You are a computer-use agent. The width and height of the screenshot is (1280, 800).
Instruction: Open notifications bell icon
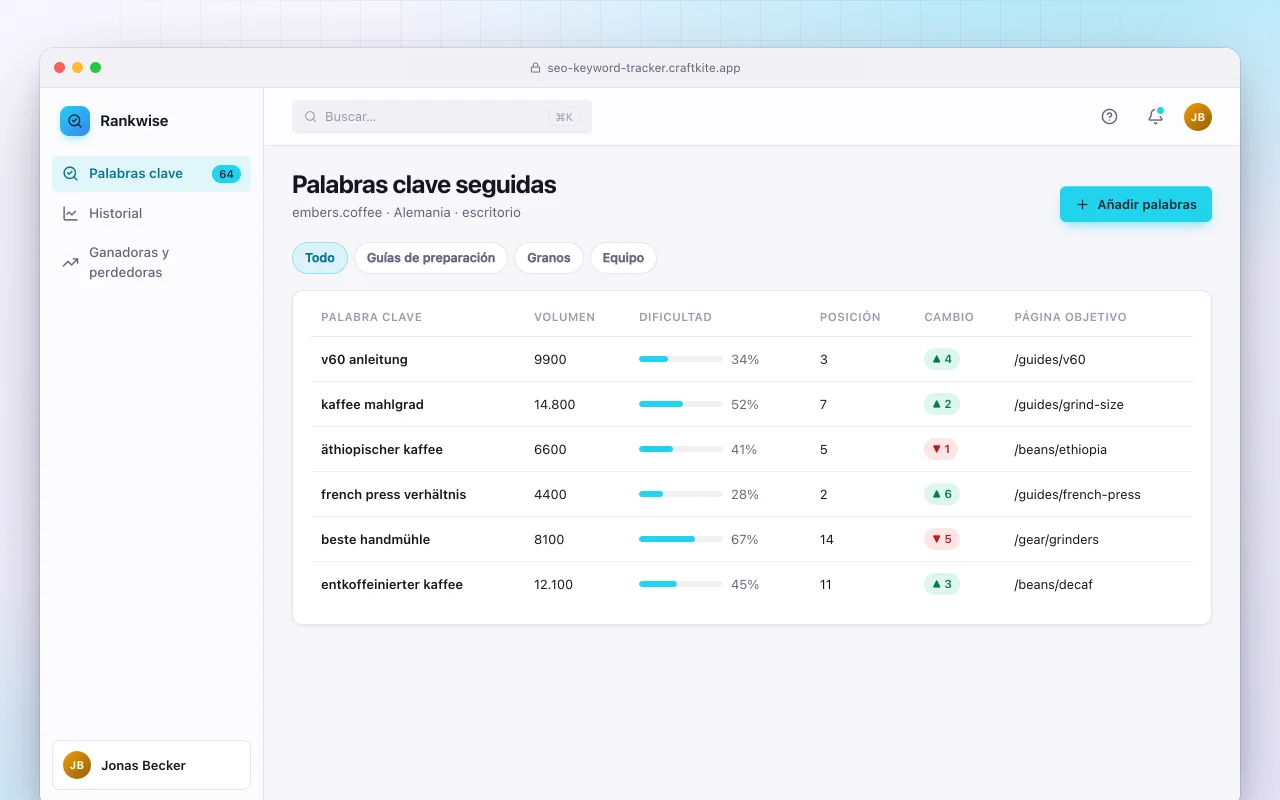click(1155, 117)
